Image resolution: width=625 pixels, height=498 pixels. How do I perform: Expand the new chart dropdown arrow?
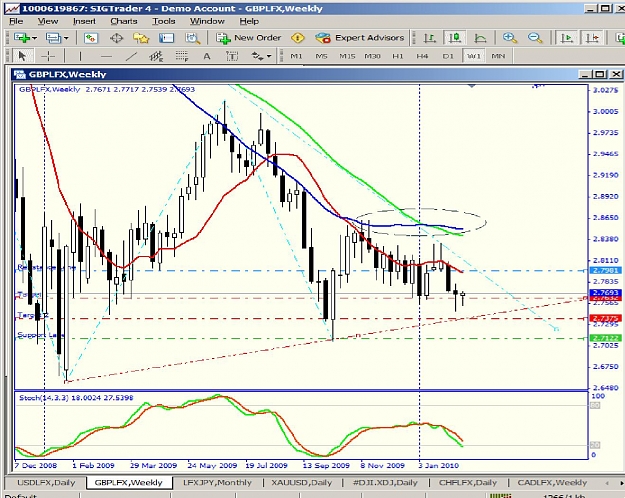35,38
